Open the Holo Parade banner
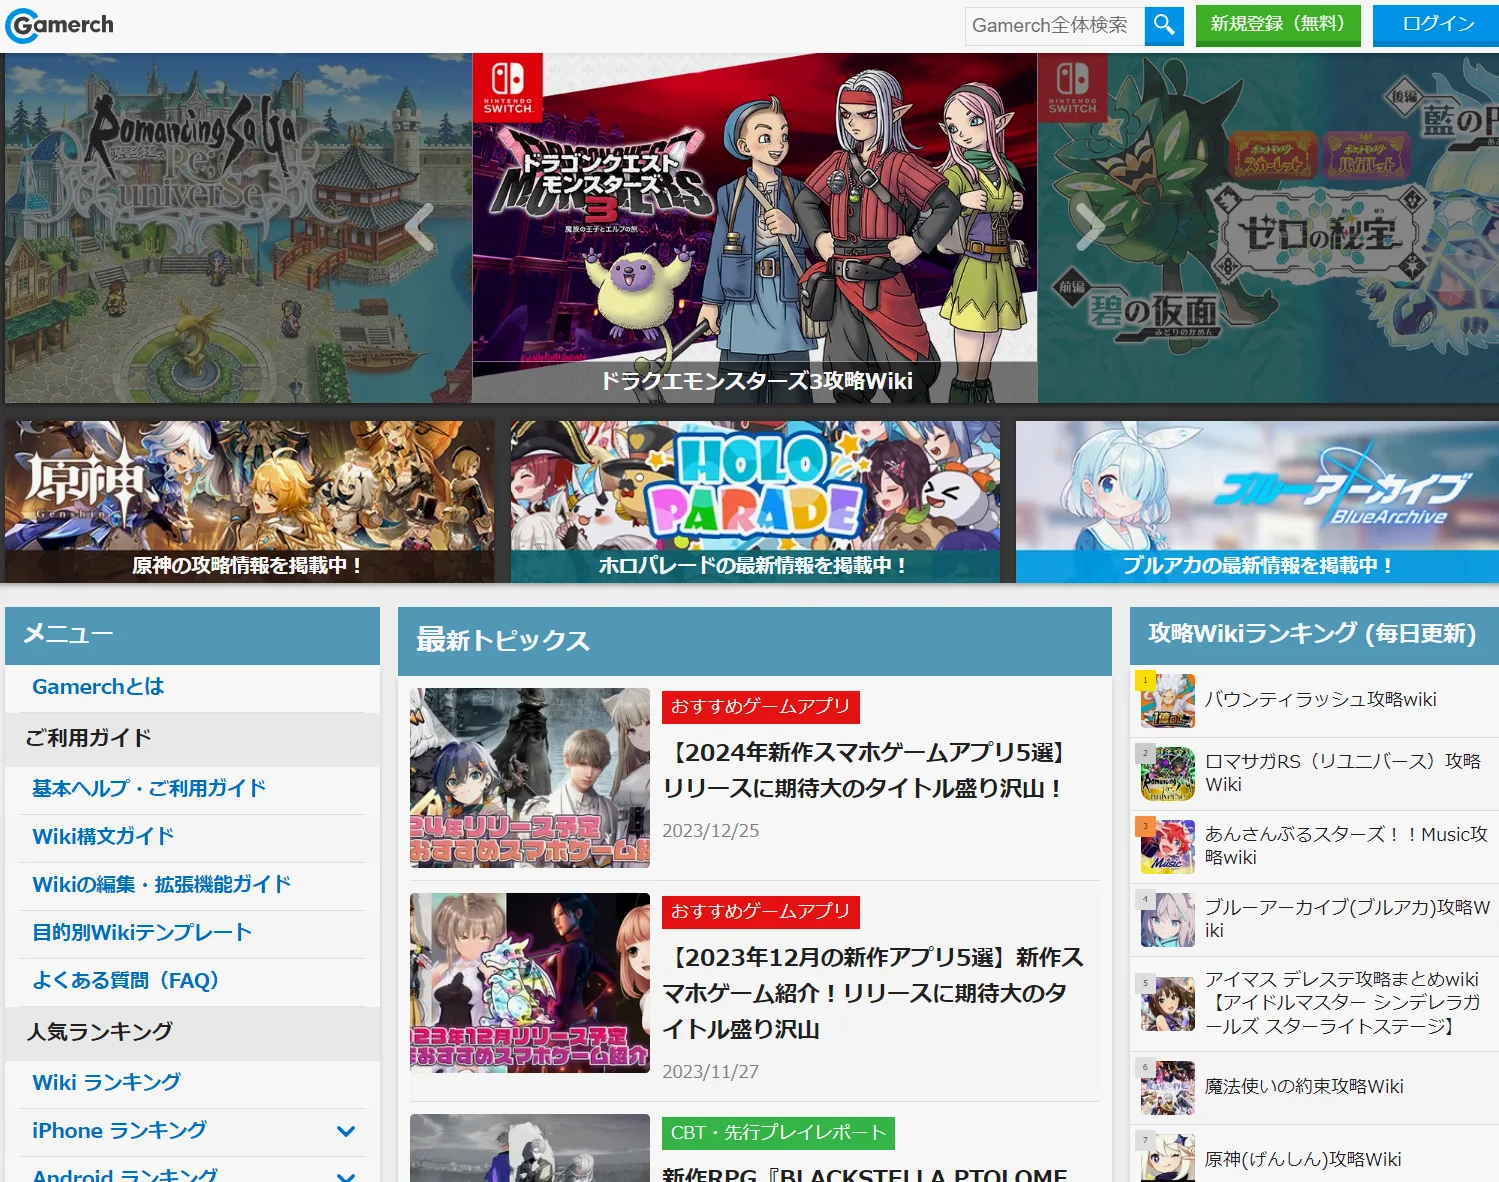The image size is (1499, 1182). point(755,501)
